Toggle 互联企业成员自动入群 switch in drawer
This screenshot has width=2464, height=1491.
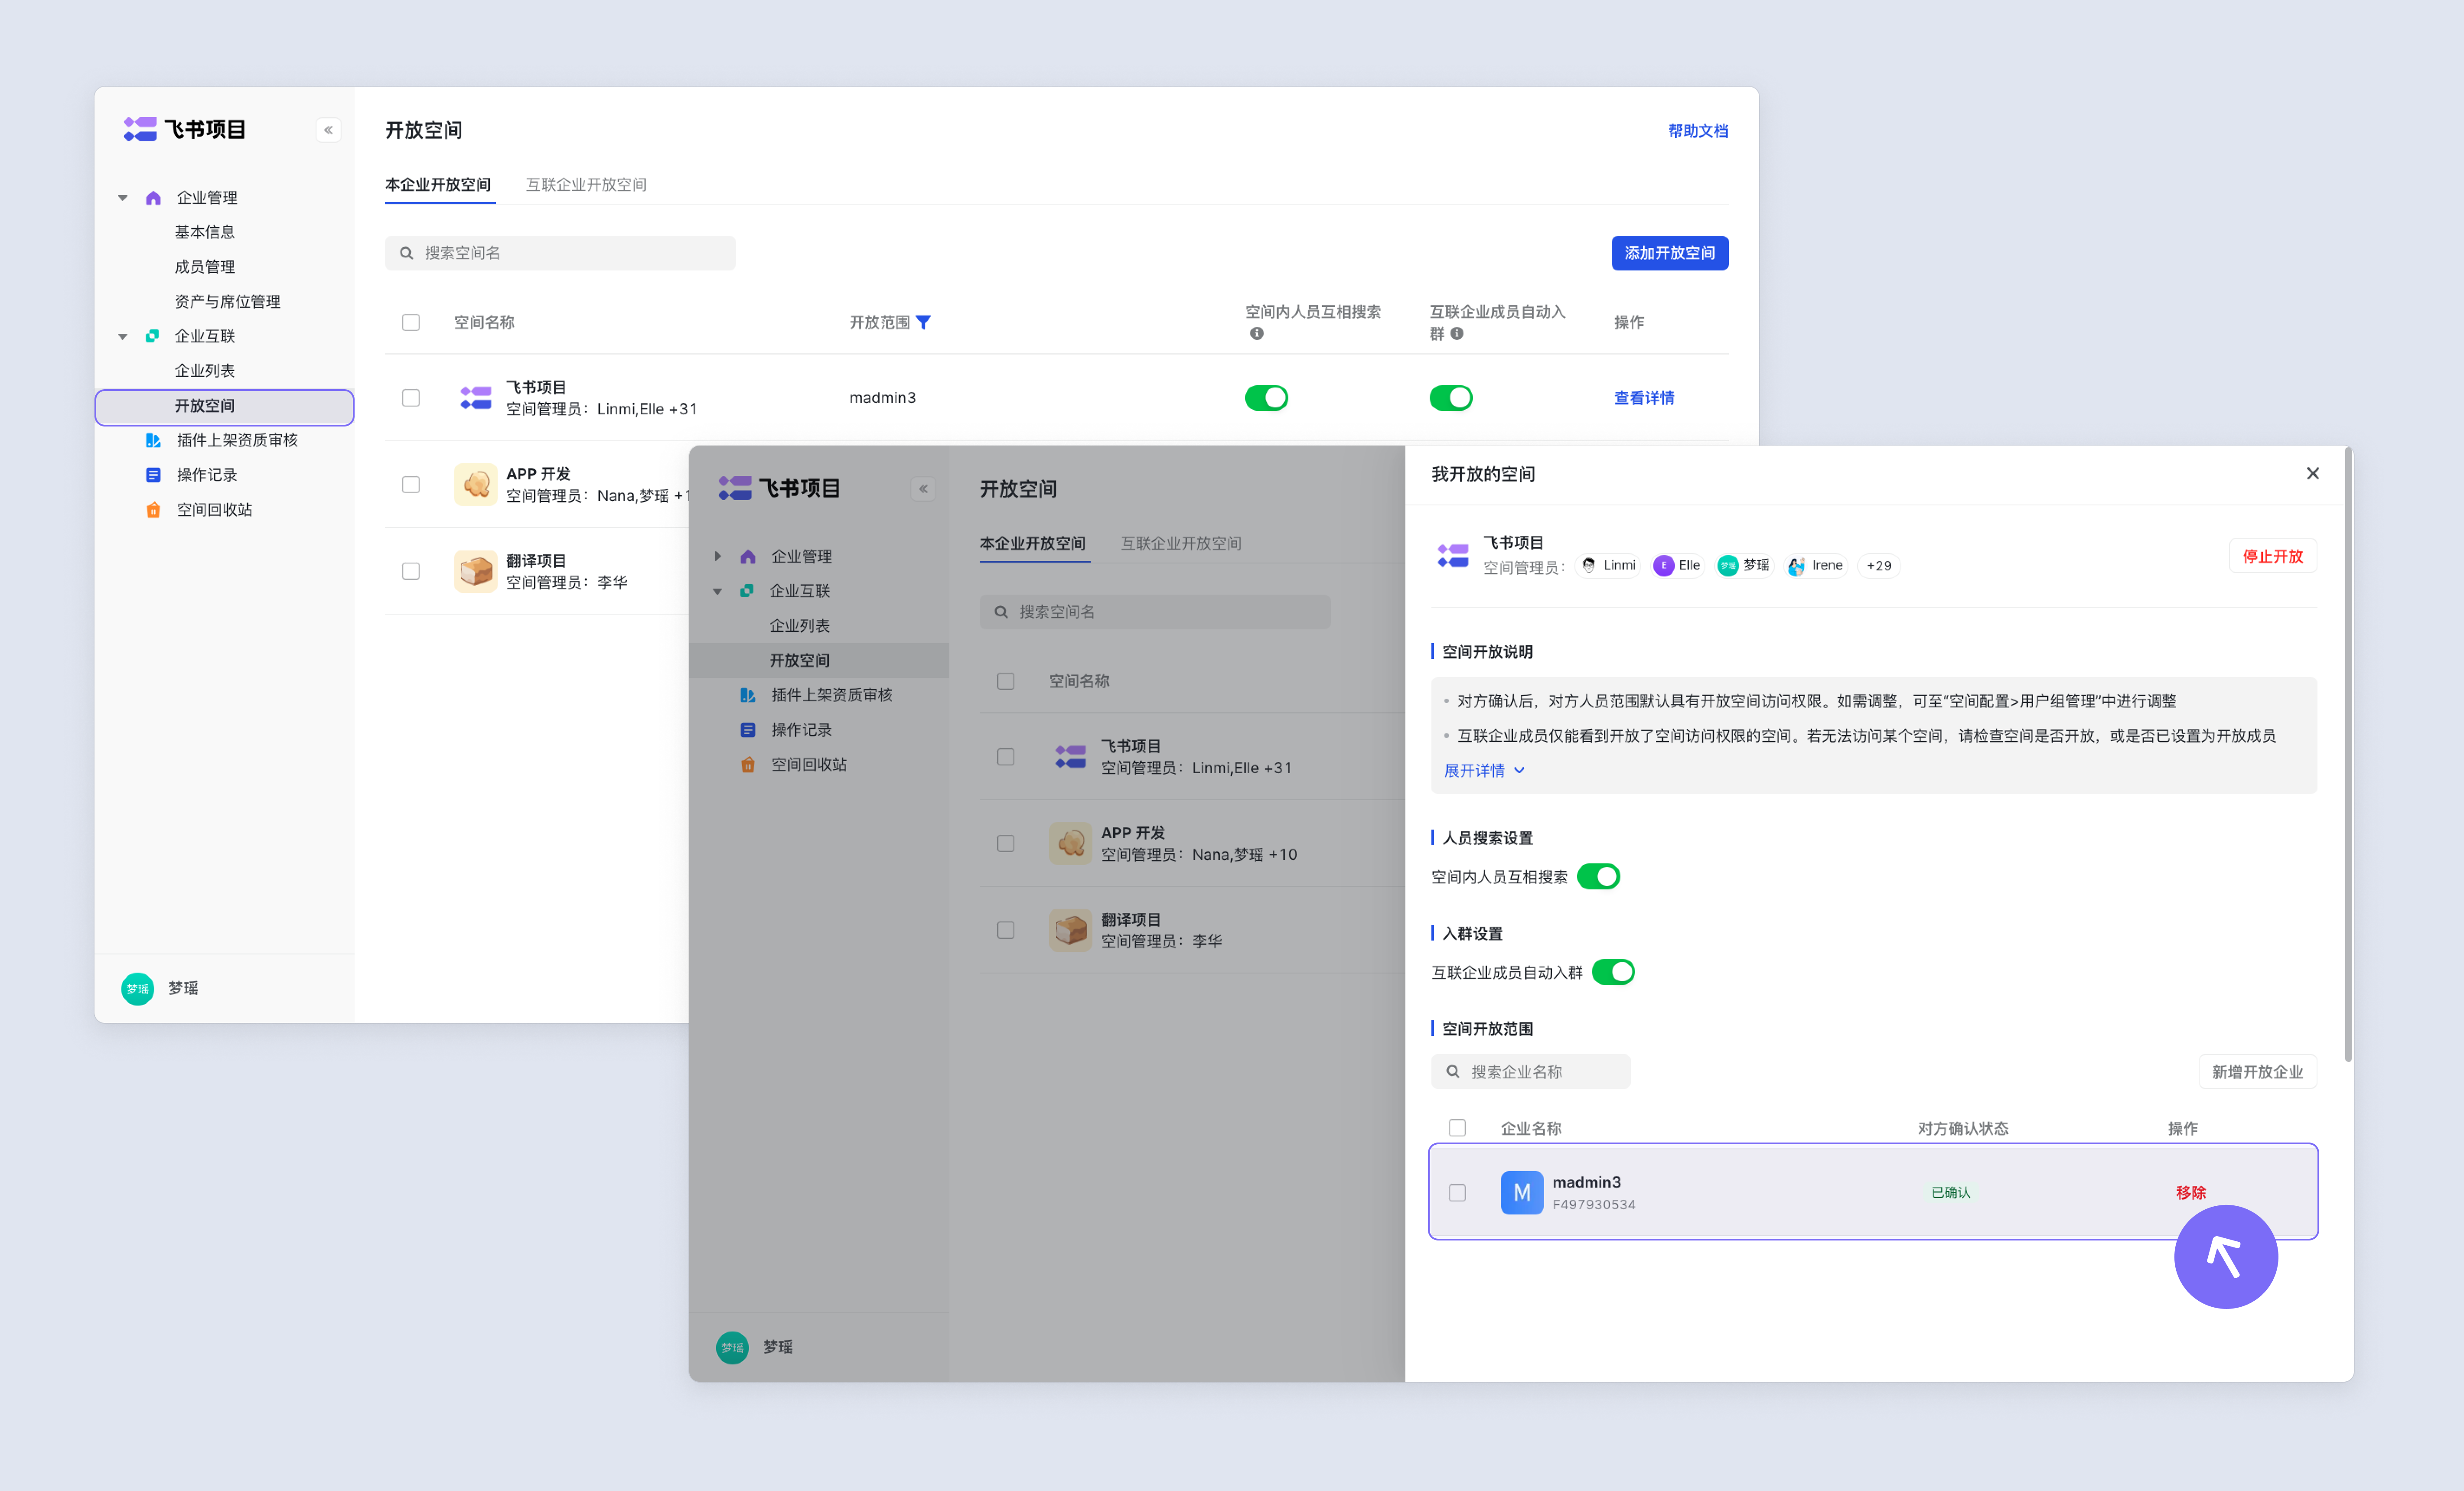point(1613,972)
